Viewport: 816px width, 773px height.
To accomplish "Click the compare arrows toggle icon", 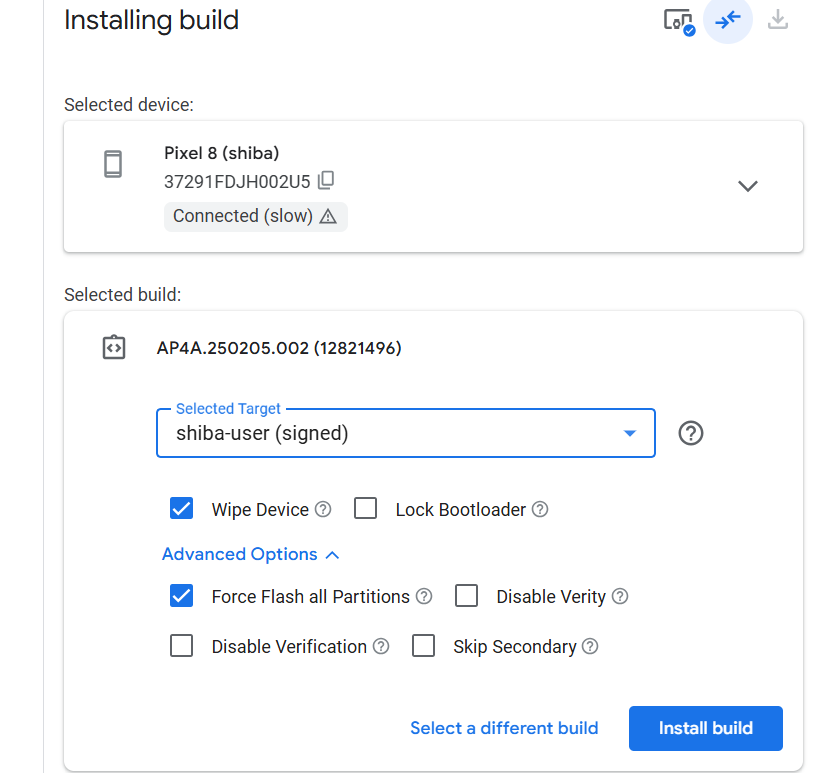I will (x=727, y=20).
